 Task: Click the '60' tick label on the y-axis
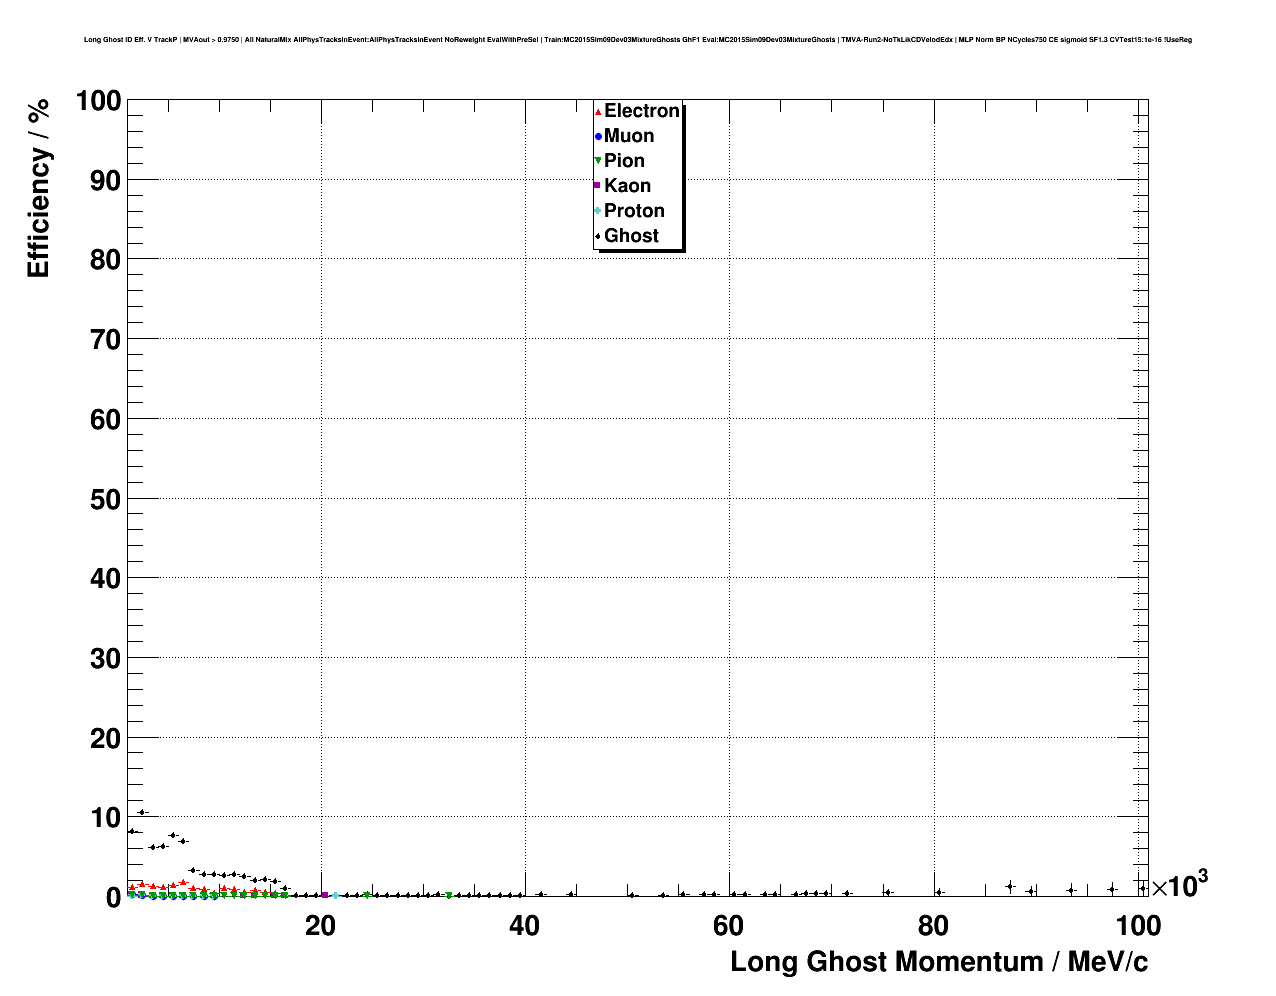[105, 420]
